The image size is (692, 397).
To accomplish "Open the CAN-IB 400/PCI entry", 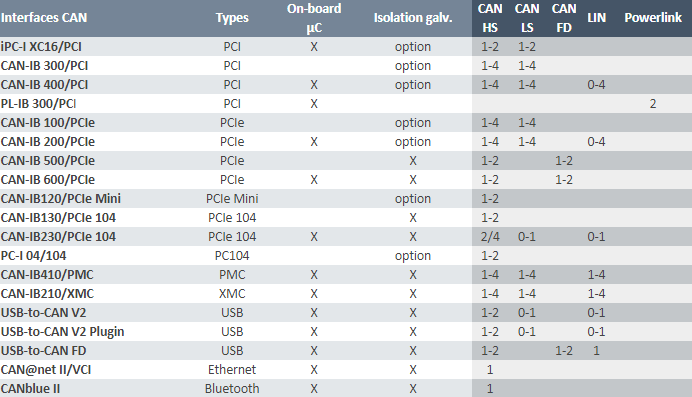I will [44, 85].
